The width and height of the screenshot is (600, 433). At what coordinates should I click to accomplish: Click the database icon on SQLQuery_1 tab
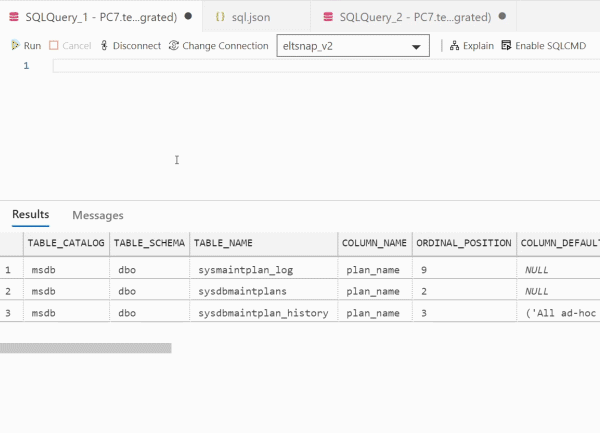(14, 17)
